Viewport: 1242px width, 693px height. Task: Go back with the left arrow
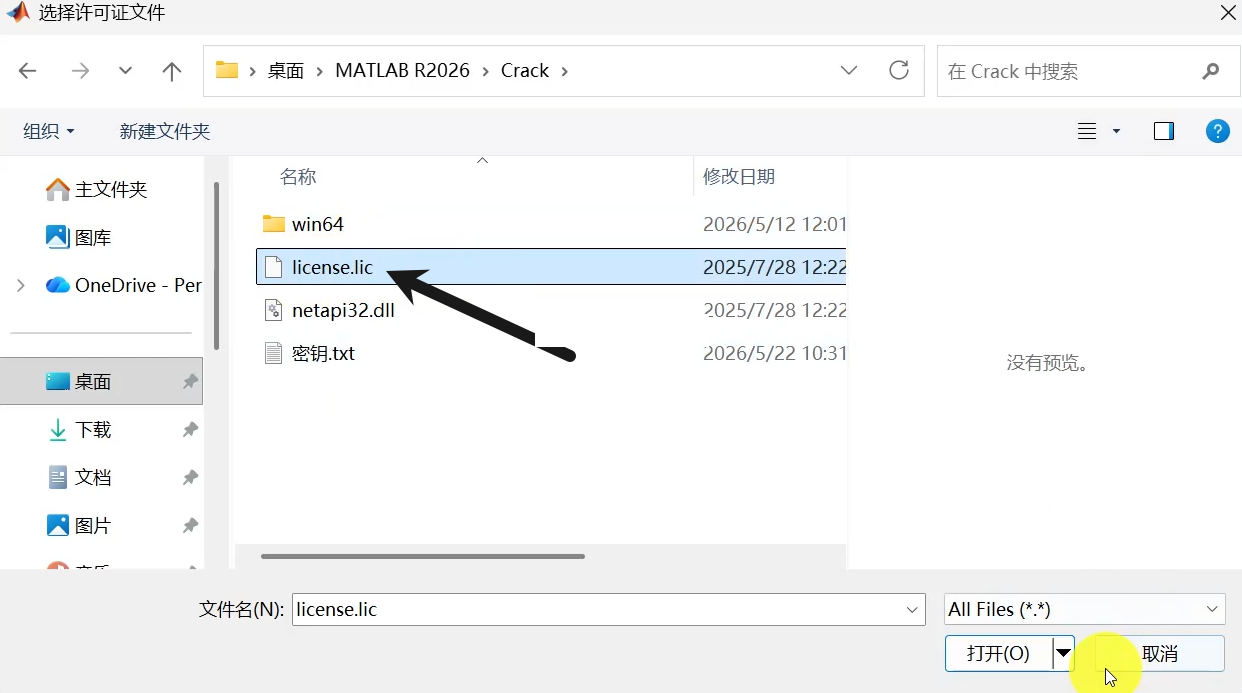pos(28,71)
